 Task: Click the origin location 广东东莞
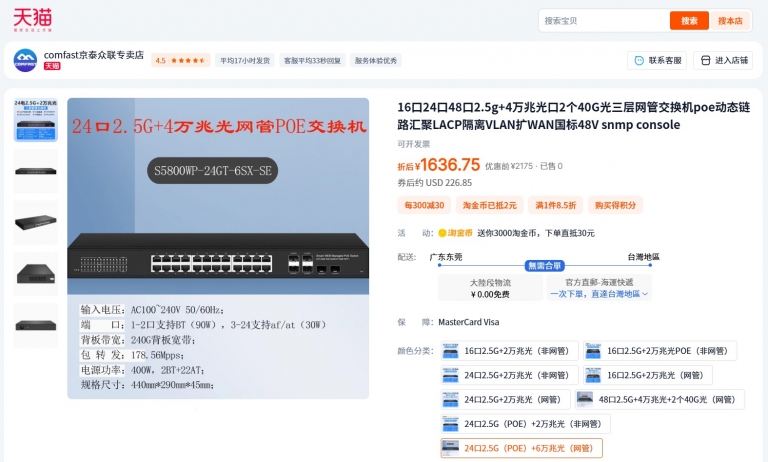pyautogui.click(x=446, y=257)
